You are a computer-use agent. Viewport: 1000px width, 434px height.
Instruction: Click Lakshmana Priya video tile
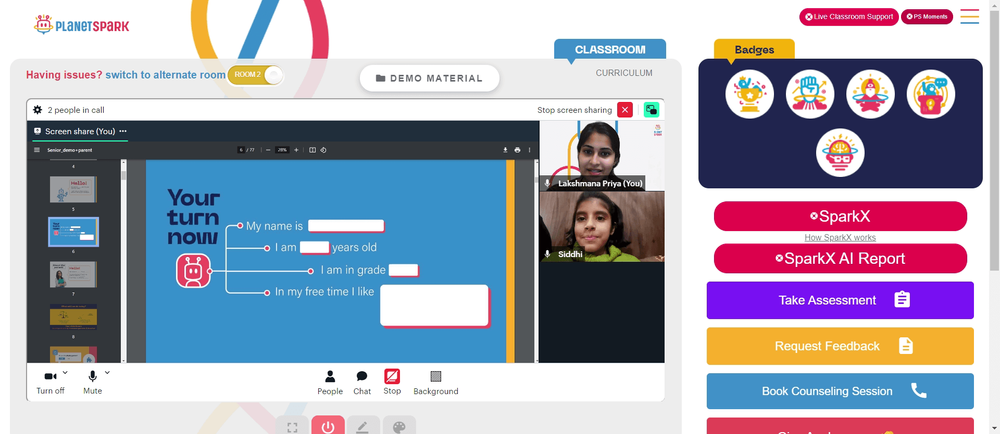click(602, 156)
